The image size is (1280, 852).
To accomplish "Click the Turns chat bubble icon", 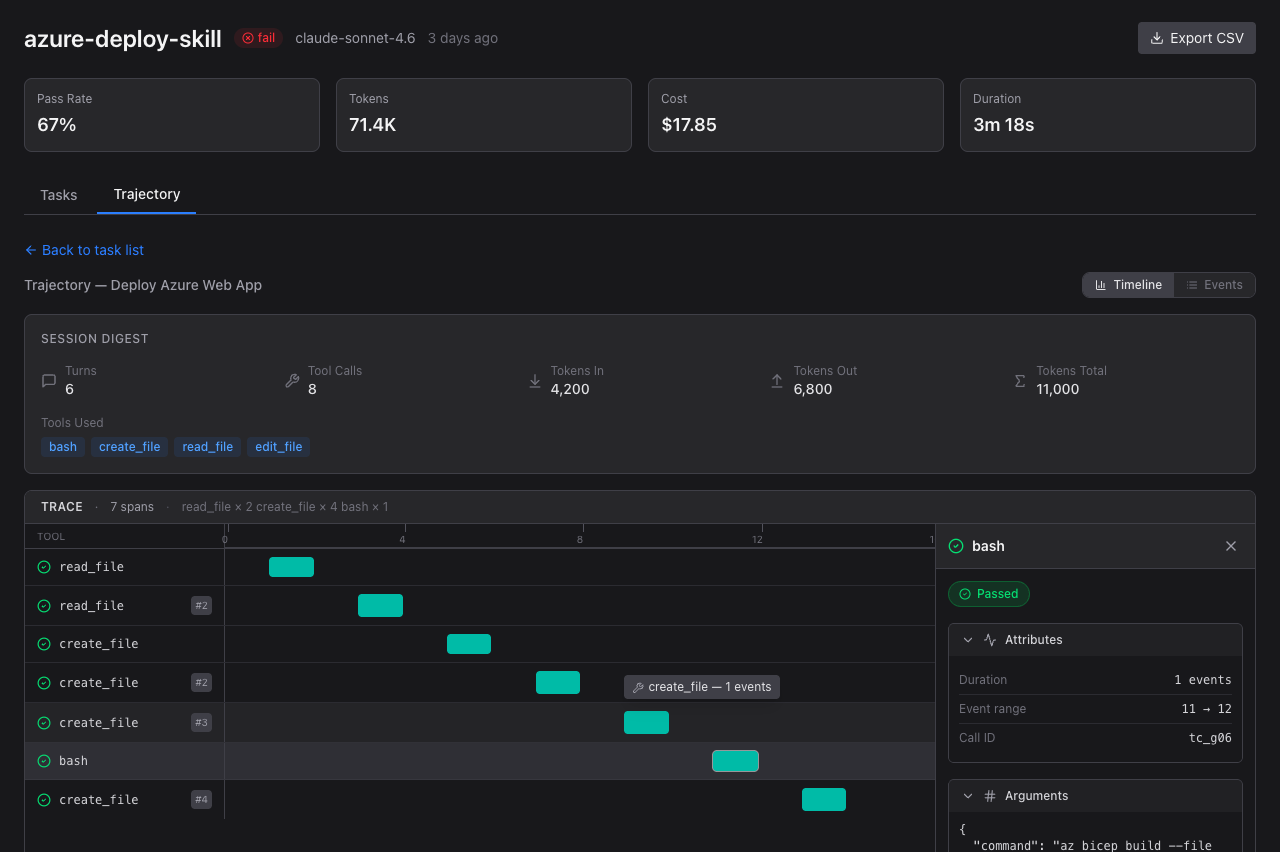I will point(49,380).
